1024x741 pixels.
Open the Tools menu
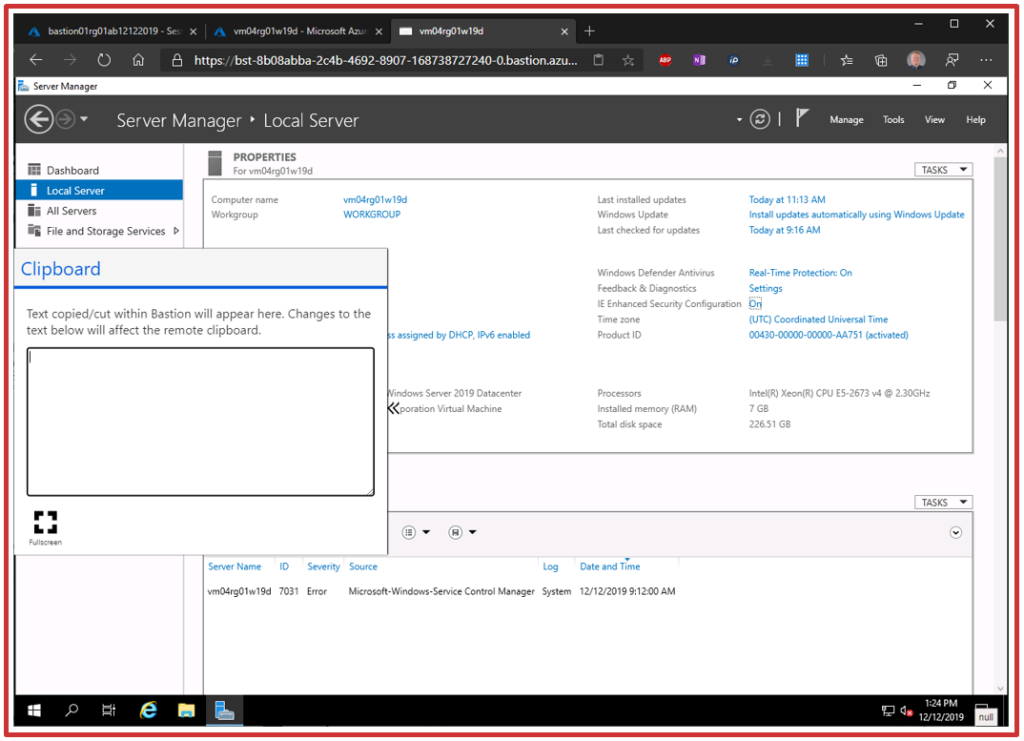(893, 120)
